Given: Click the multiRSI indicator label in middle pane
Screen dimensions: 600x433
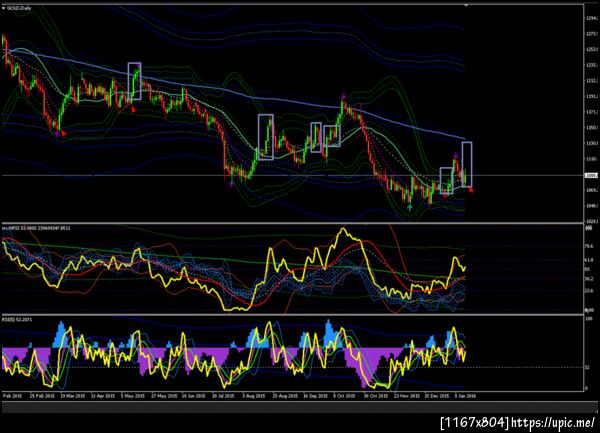Looking at the screenshot, I should (x=36, y=228).
